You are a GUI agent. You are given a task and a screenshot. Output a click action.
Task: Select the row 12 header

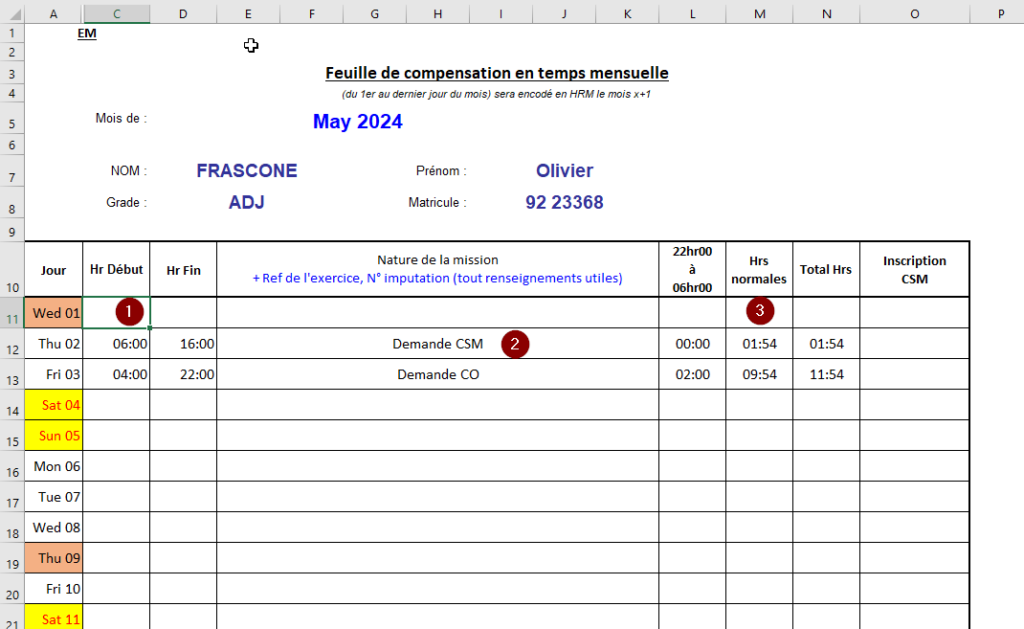pos(11,348)
